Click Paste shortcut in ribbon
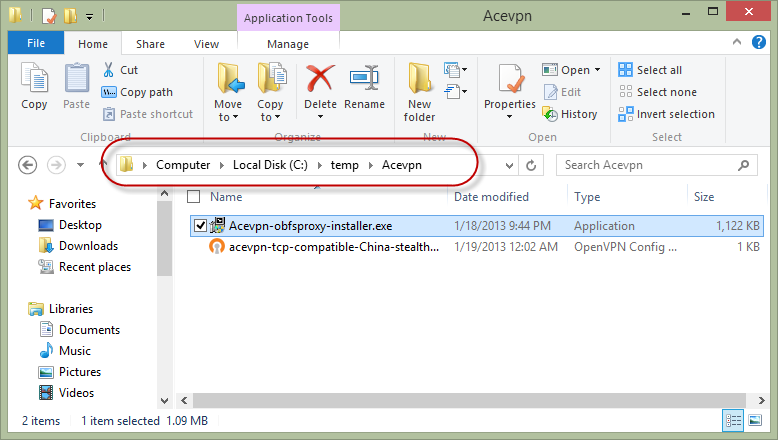This screenshot has height=440, width=778. point(147,114)
